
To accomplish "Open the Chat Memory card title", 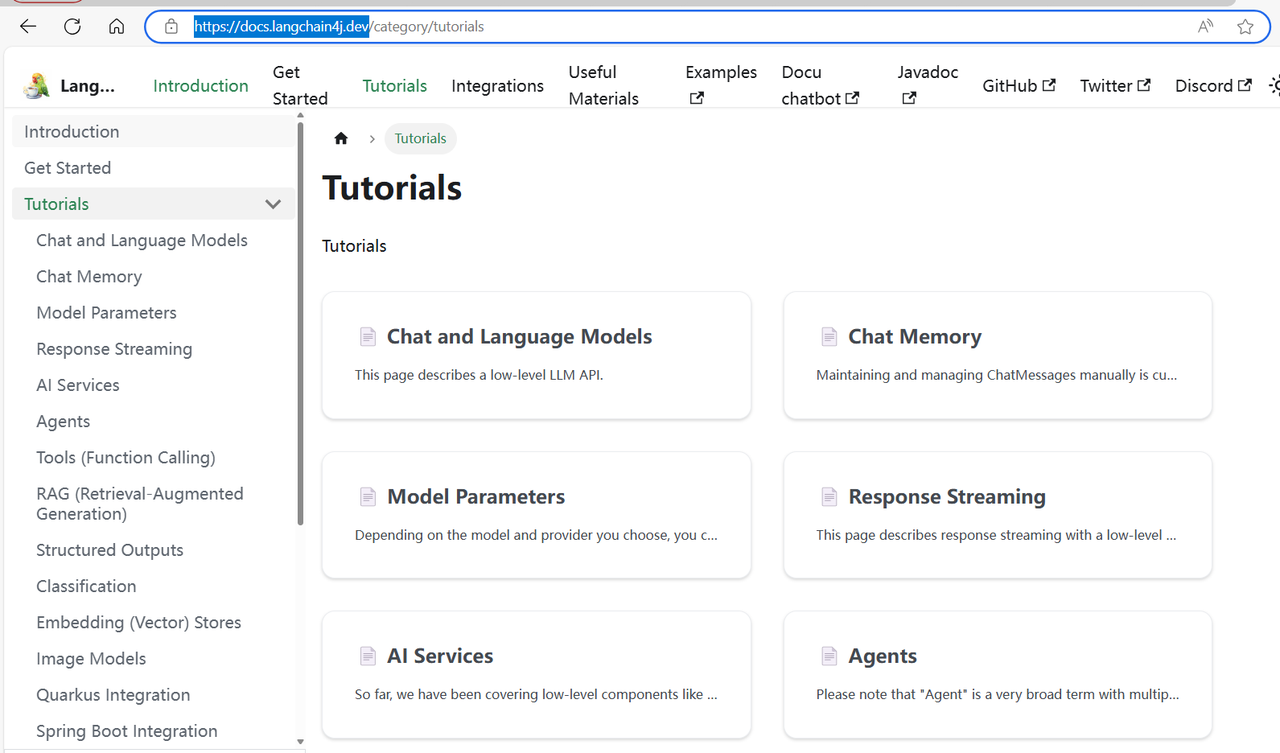I will click(x=915, y=337).
